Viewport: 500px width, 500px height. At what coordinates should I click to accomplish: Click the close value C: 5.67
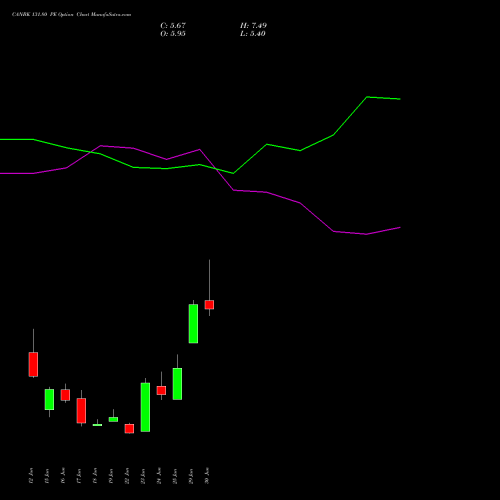pyautogui.click(x=173, y=26)
